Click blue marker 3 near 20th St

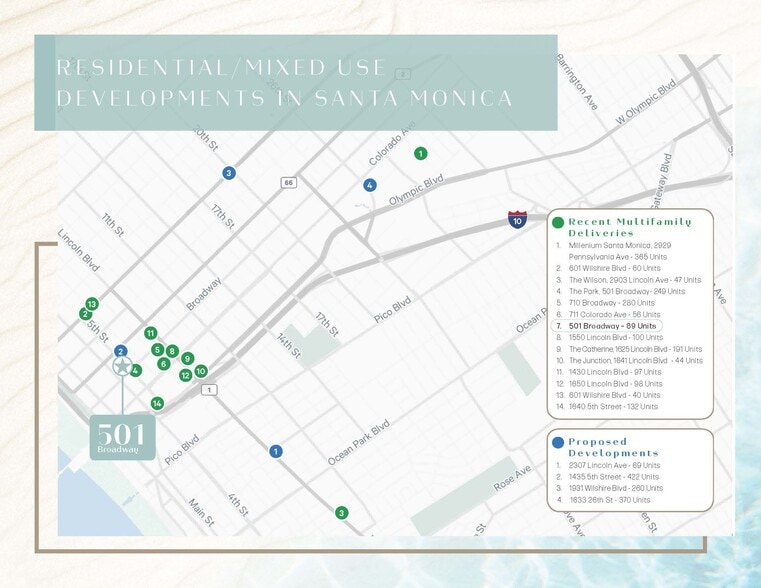point(229,173)
